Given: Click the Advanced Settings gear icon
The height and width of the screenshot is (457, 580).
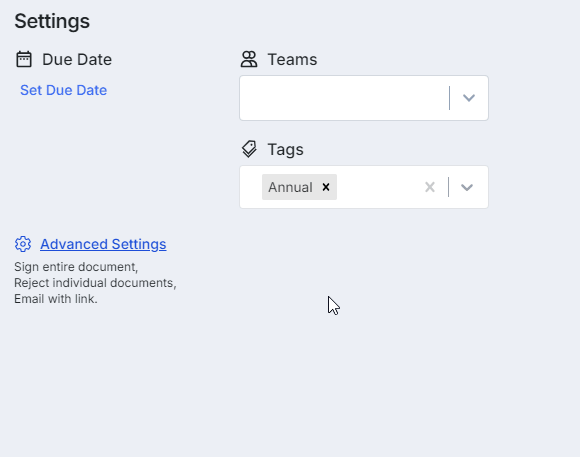Looking at the screenshot, I should click(23, 244).
